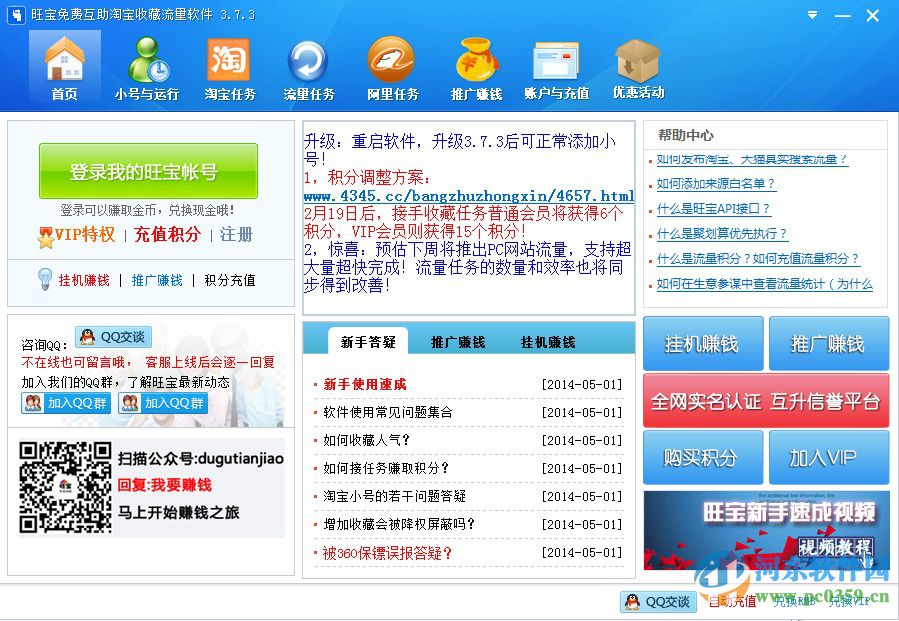Image resolution: width=899 pixels, height=621 pixels.
Task: Open the 流量任务 traffic tasks icon
Action: click(x=308, y=62)
